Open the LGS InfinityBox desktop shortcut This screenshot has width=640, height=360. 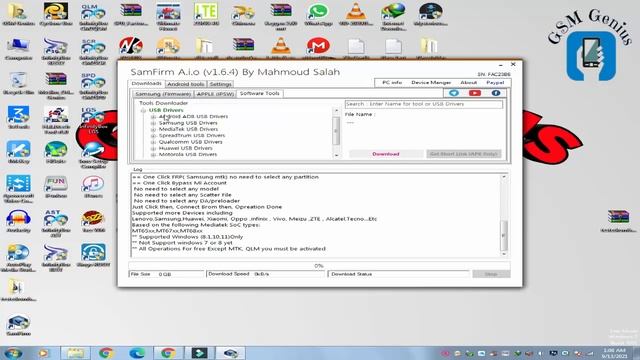[x=93, y=120]
